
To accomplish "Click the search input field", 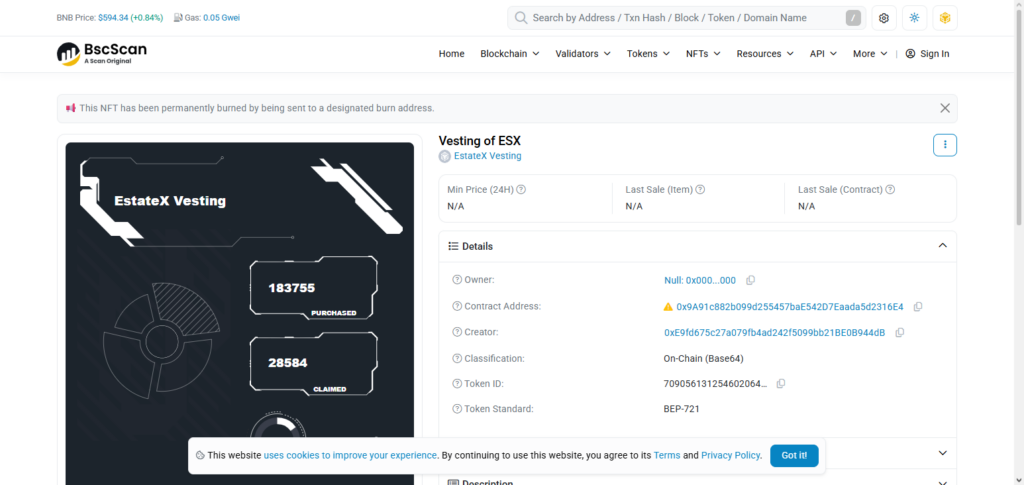I will pyautogui.click(x=686, y=18).
